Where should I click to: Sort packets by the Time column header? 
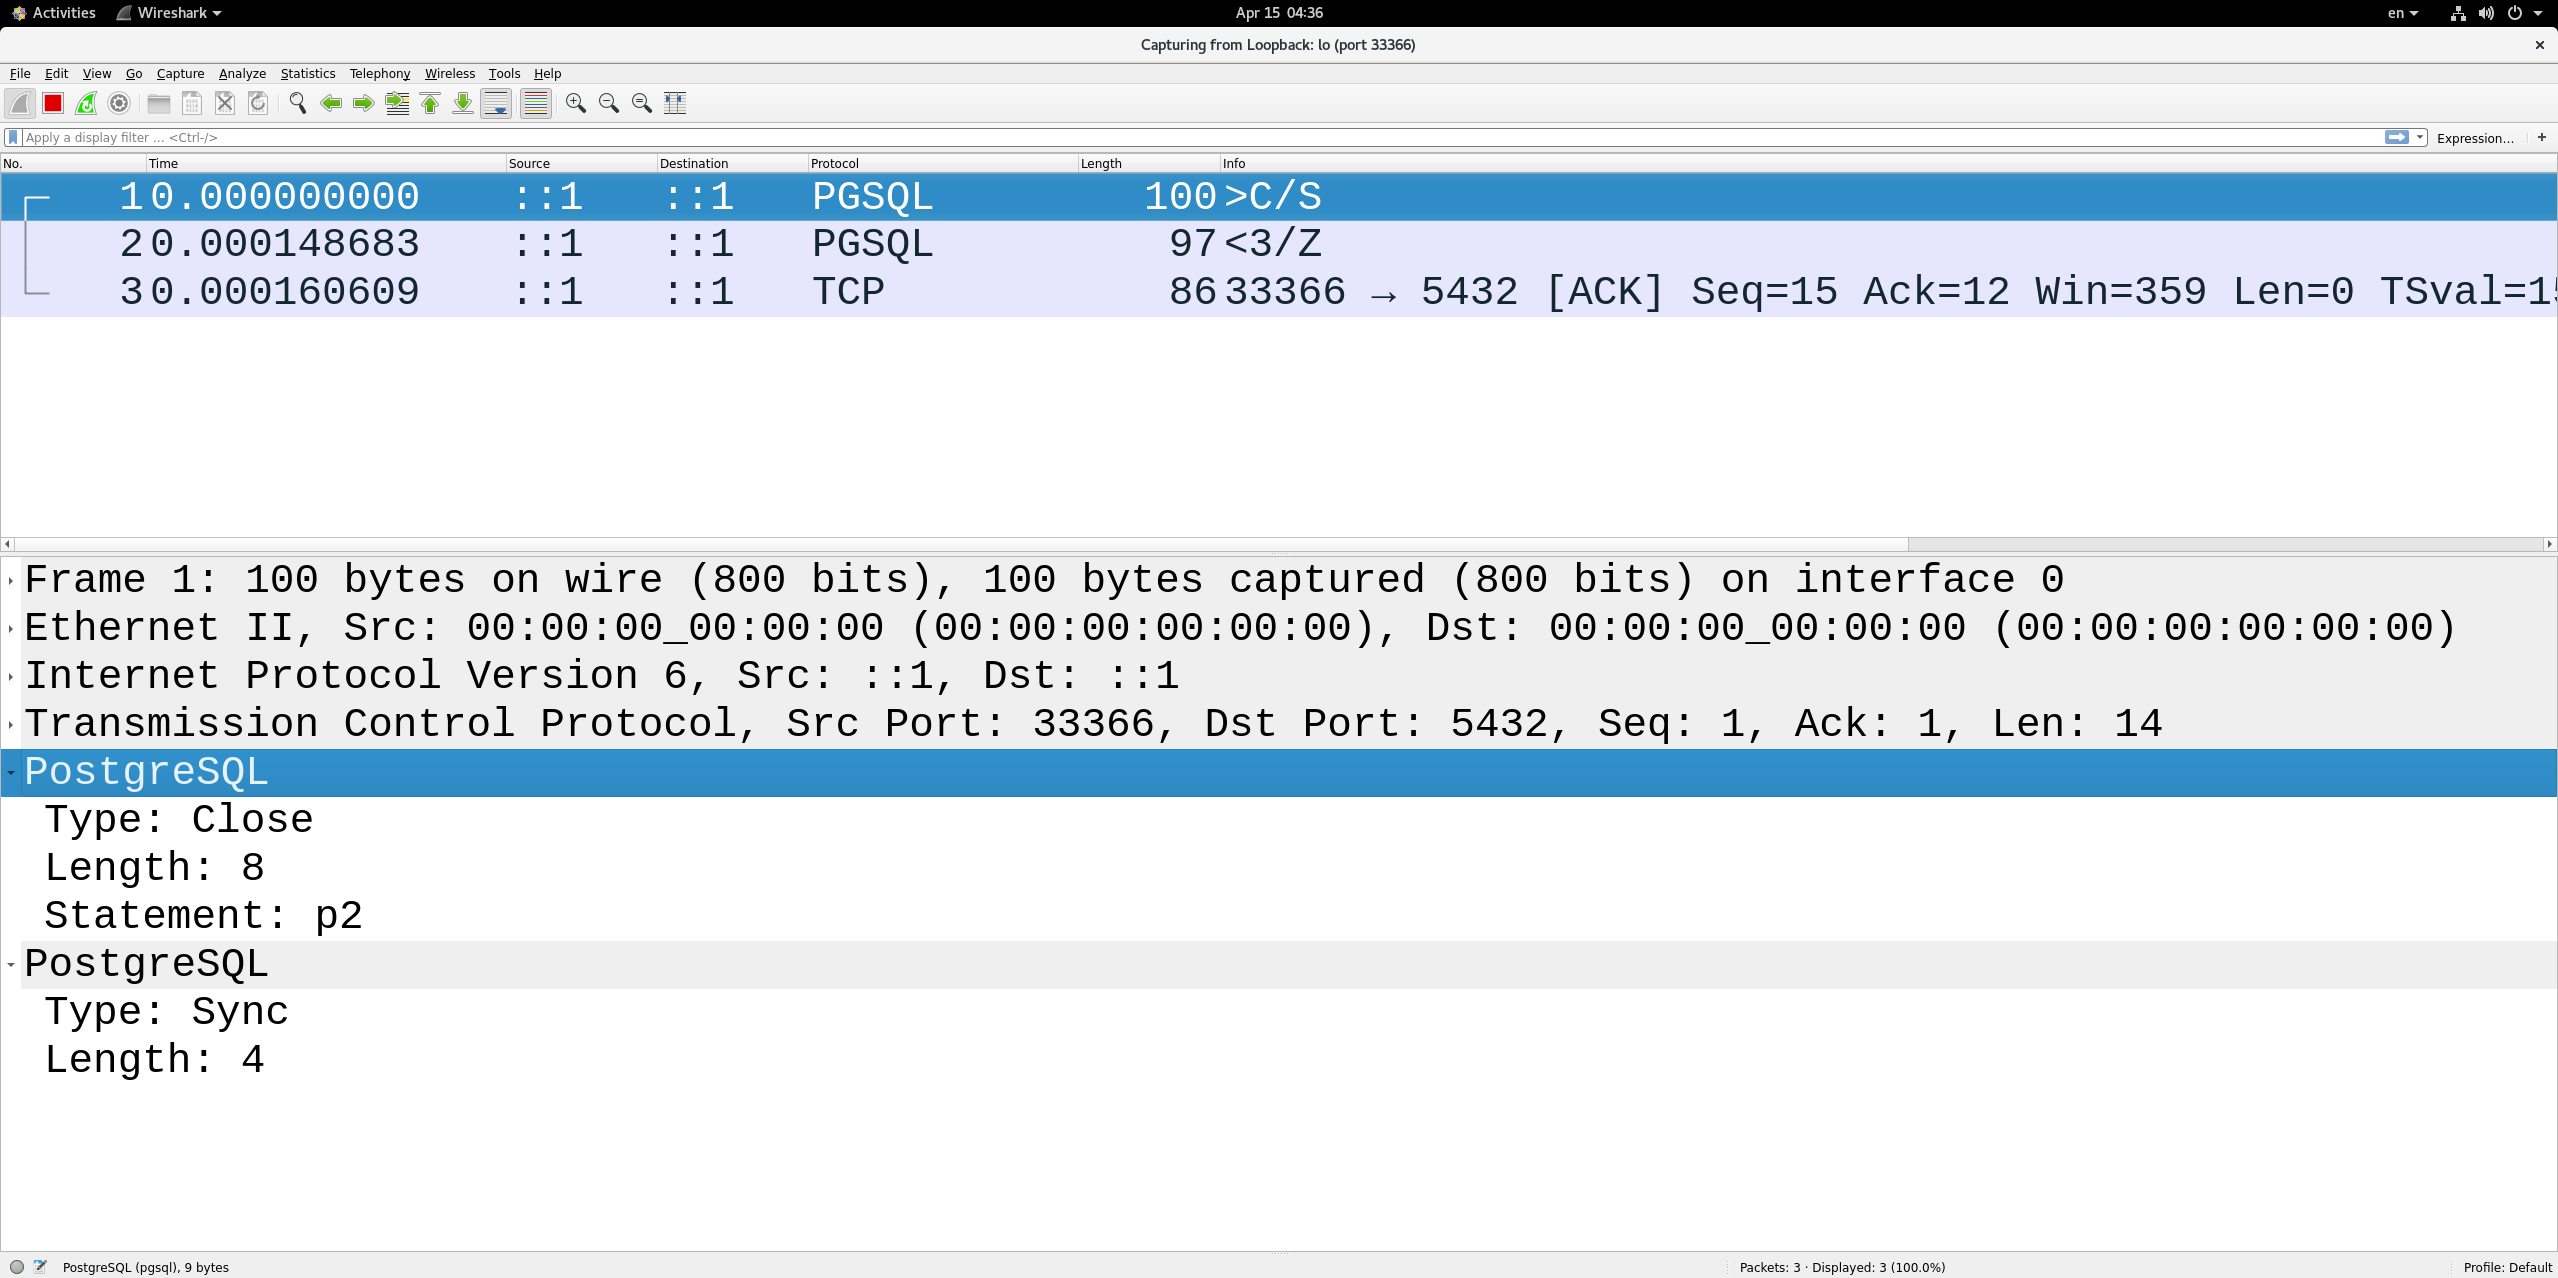click(x=326, y=163)
